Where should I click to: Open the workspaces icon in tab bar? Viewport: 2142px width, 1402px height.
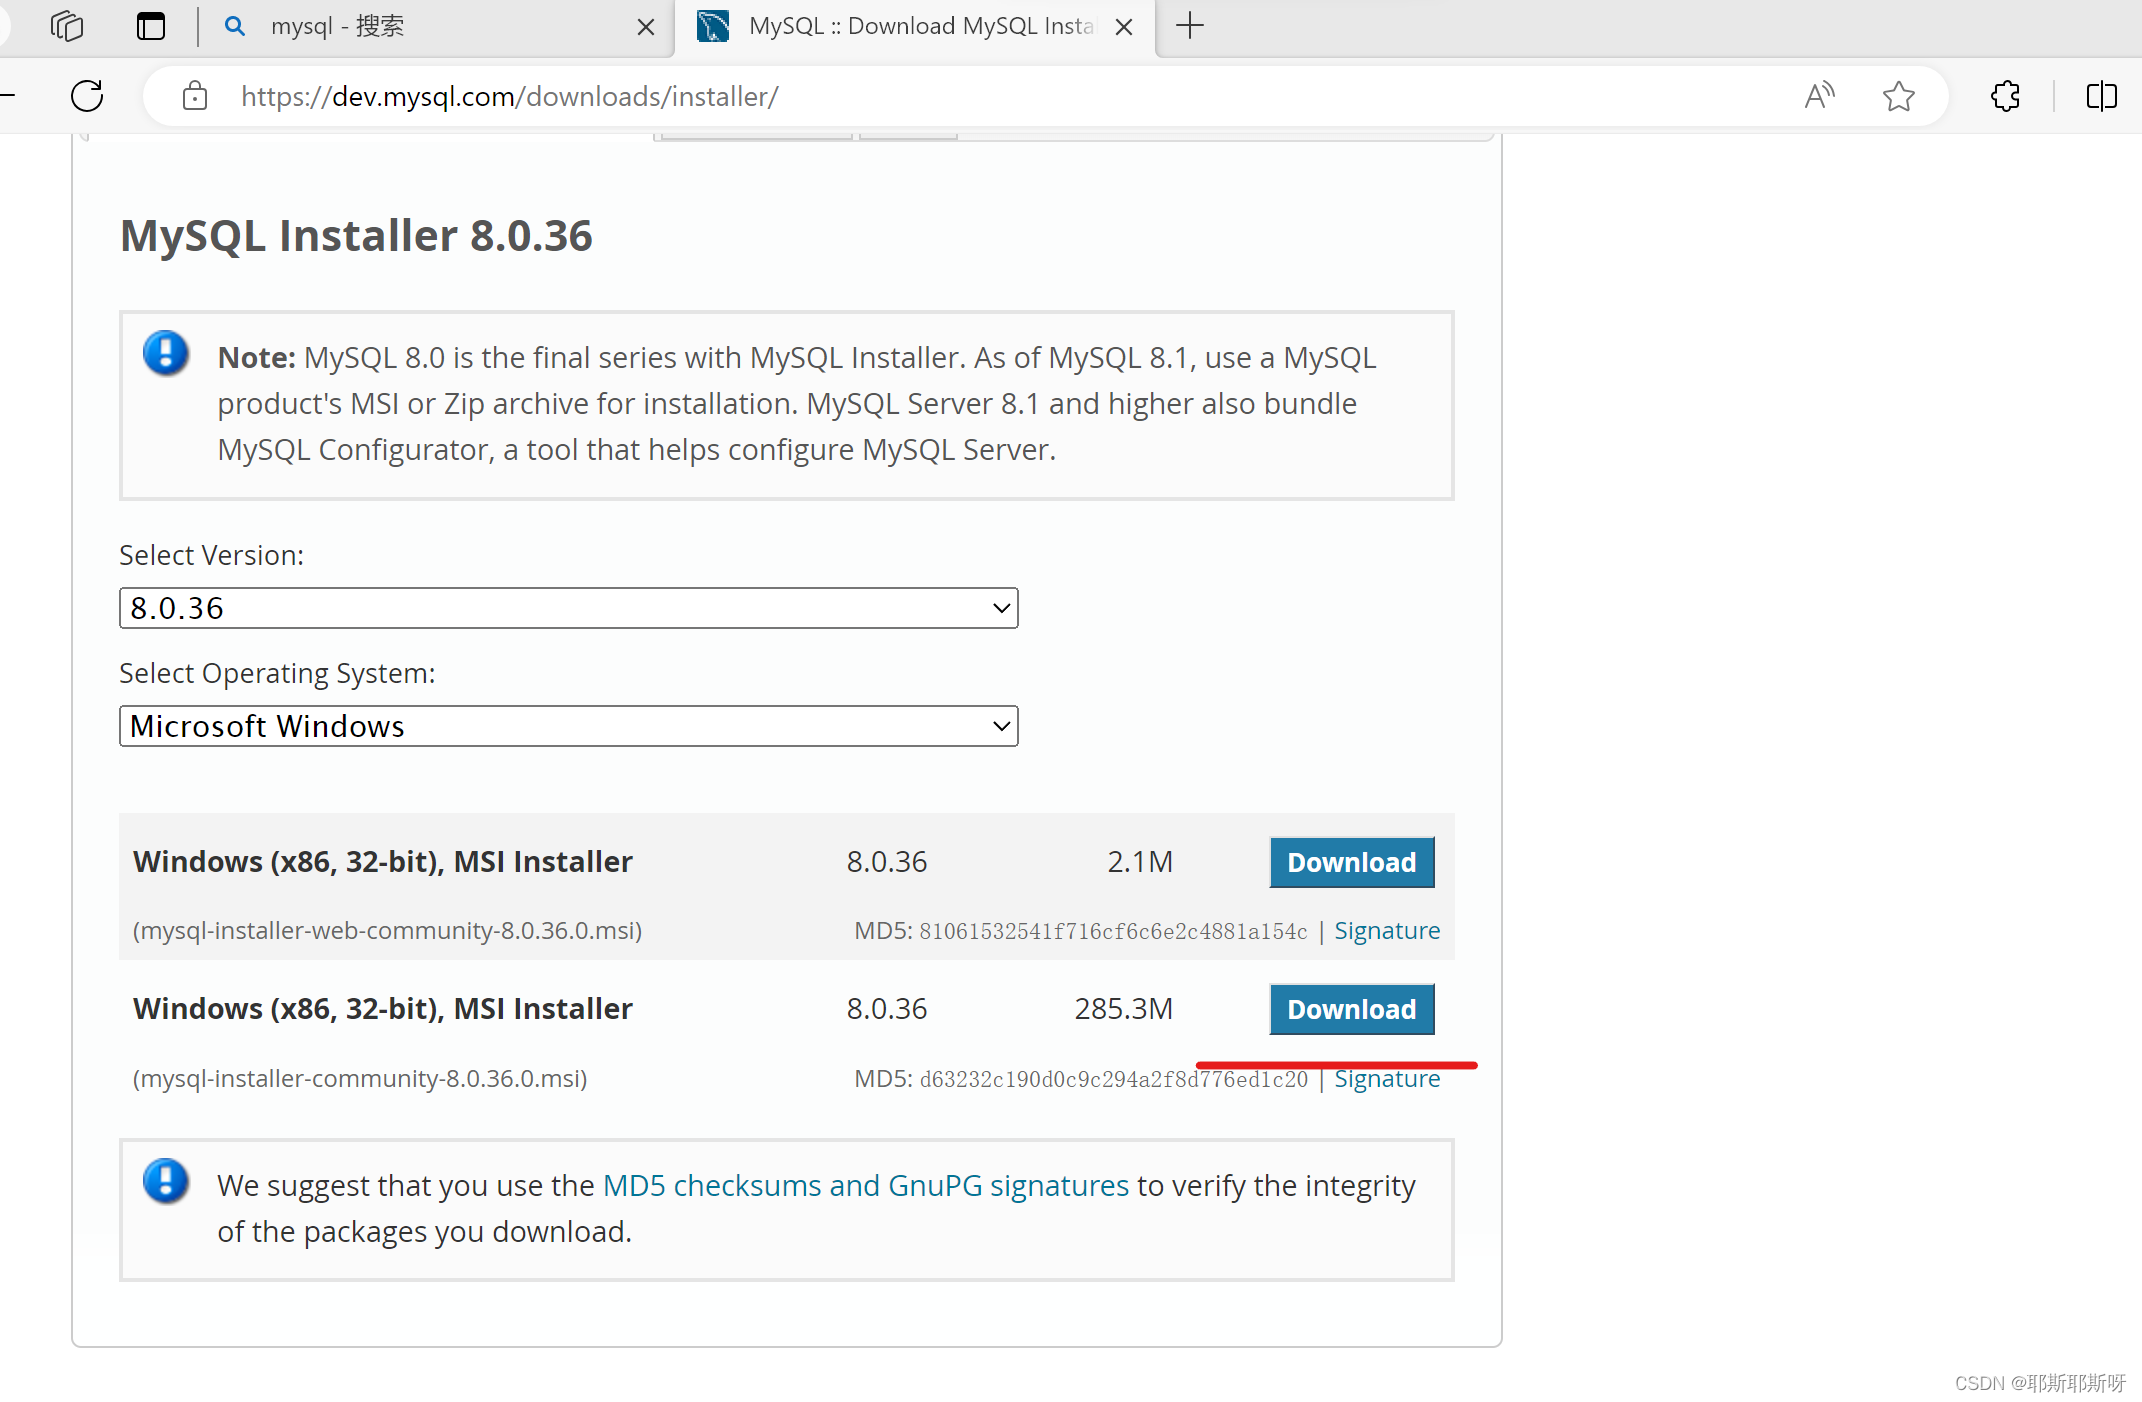coord(67,26)
